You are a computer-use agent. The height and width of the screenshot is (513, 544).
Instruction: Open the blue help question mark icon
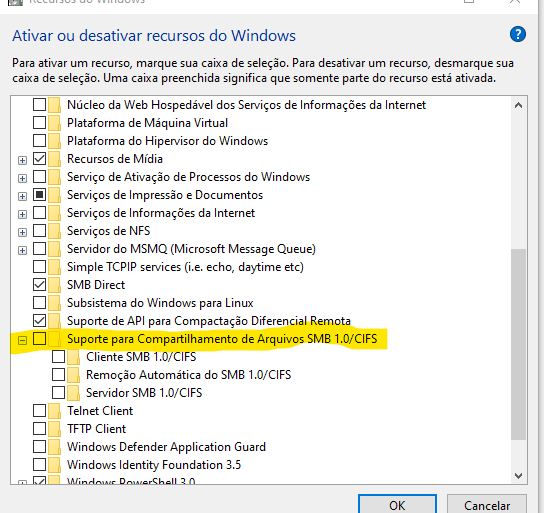518,34
